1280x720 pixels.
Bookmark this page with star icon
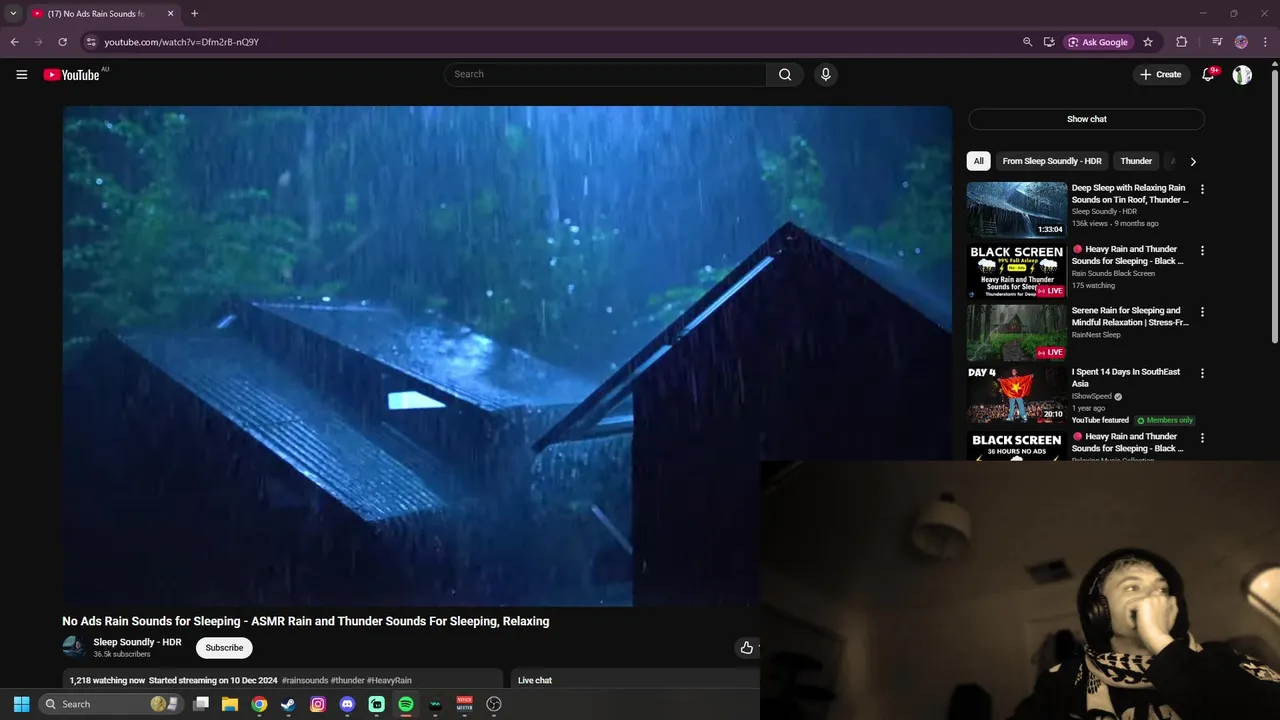tap(1148, 42)
